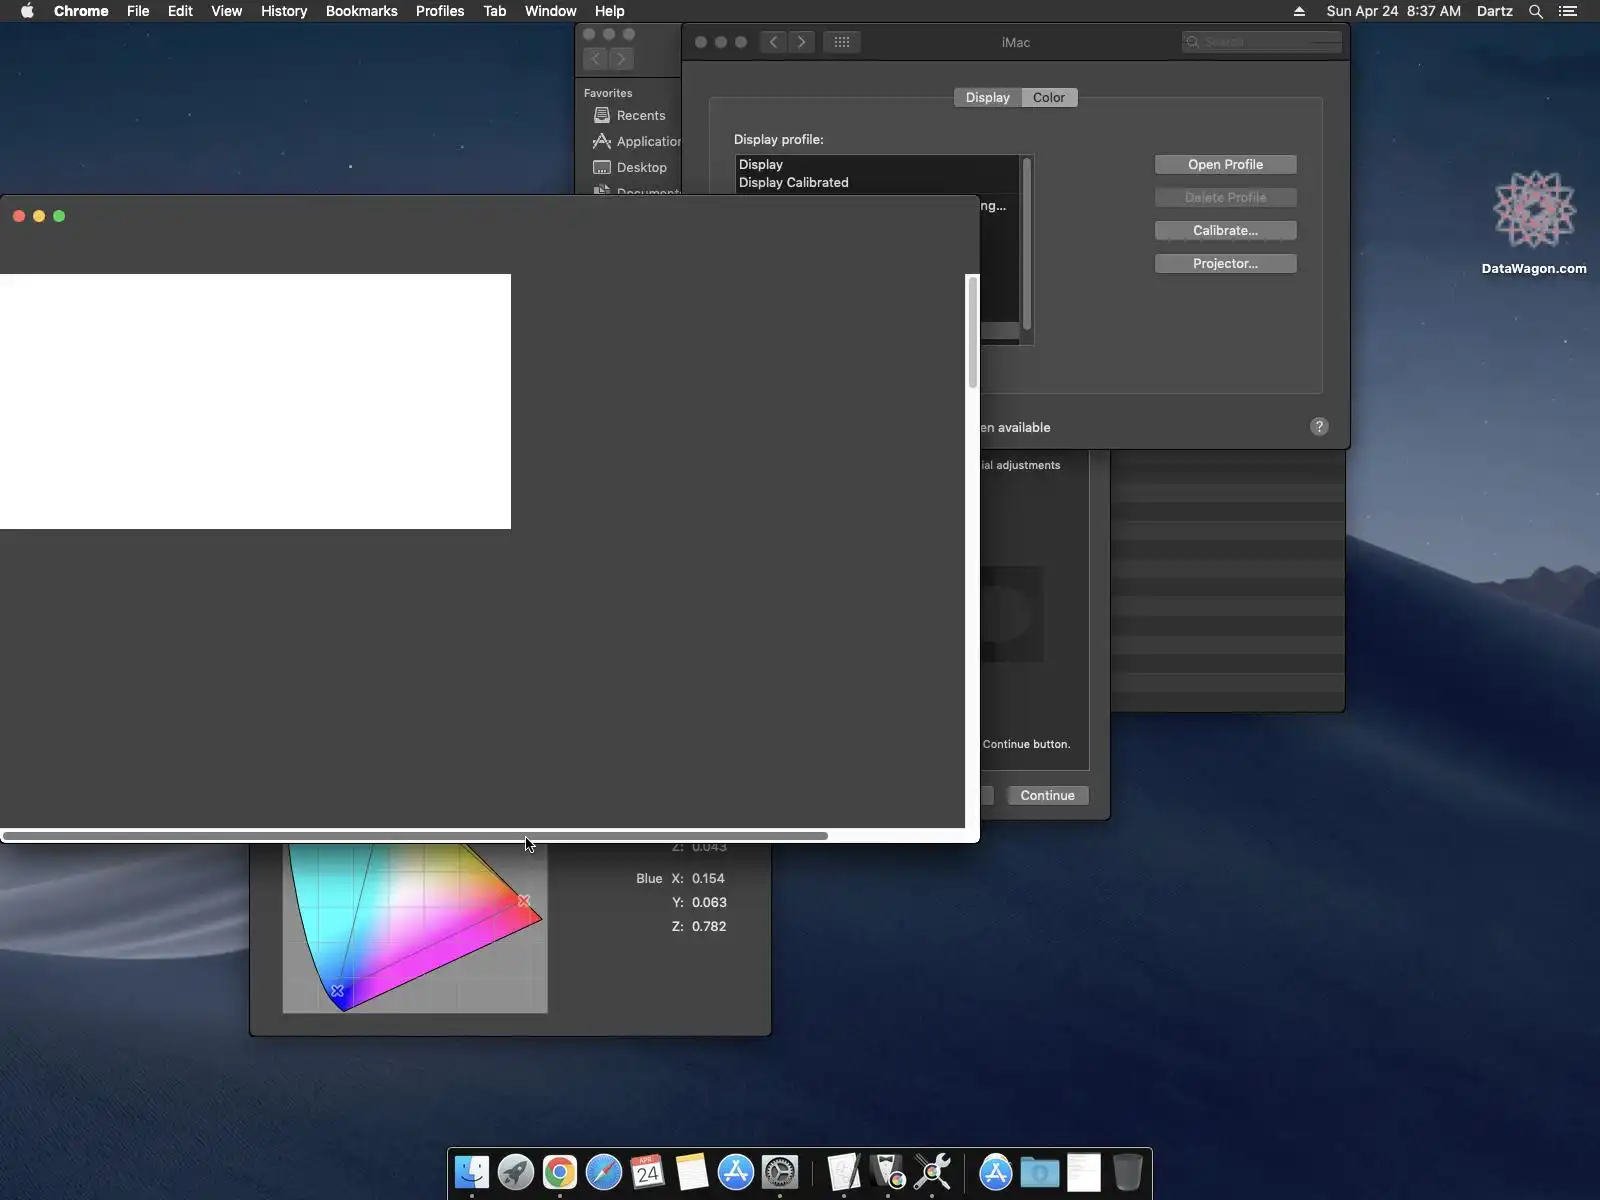This screenshot has width=1600, height=1200.
Task: Open the Trash in the Dock
Action: 1128,1172
